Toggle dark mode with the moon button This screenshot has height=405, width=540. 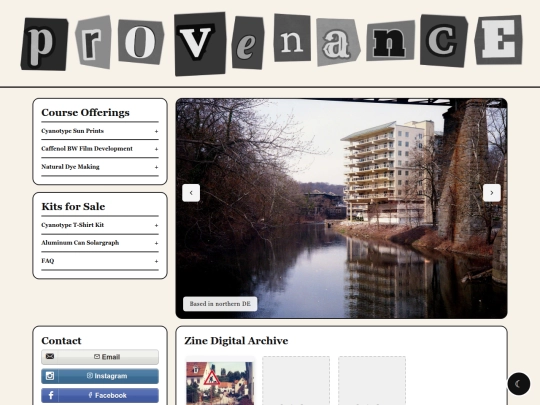tap(518, 384)
